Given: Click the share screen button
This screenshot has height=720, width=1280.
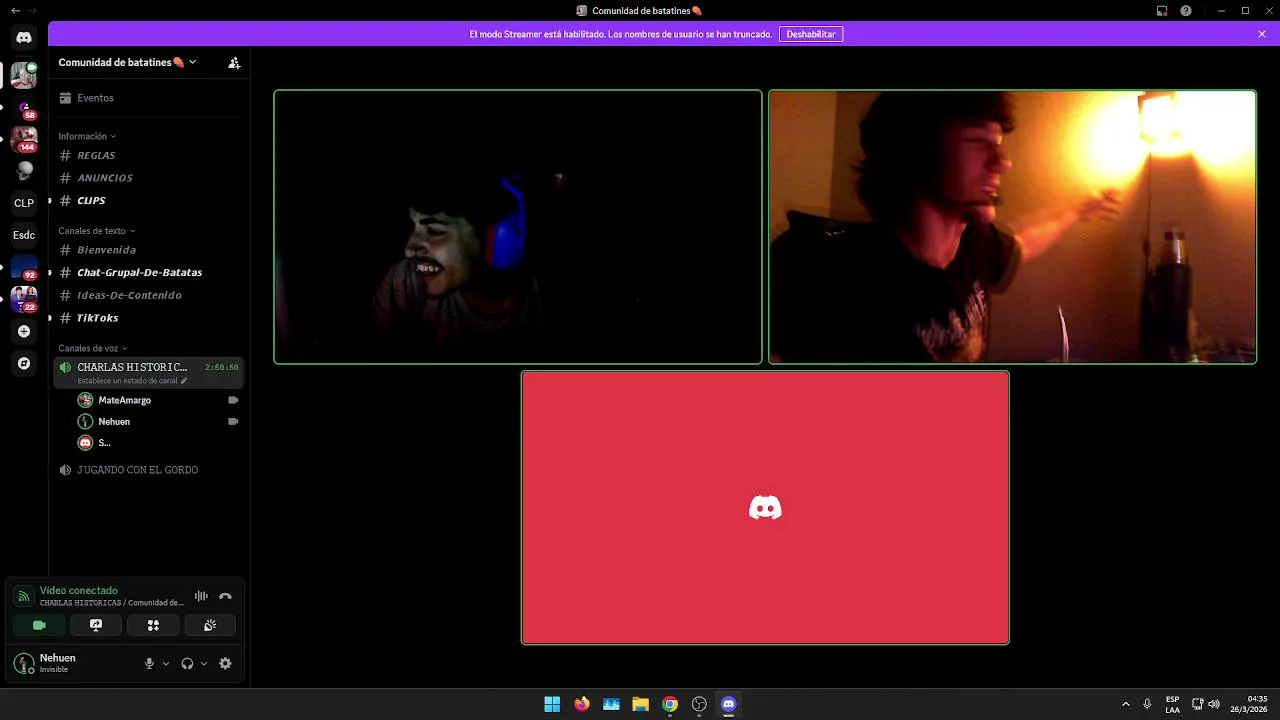Looking at the screenshot, I should tap(96, 625).
